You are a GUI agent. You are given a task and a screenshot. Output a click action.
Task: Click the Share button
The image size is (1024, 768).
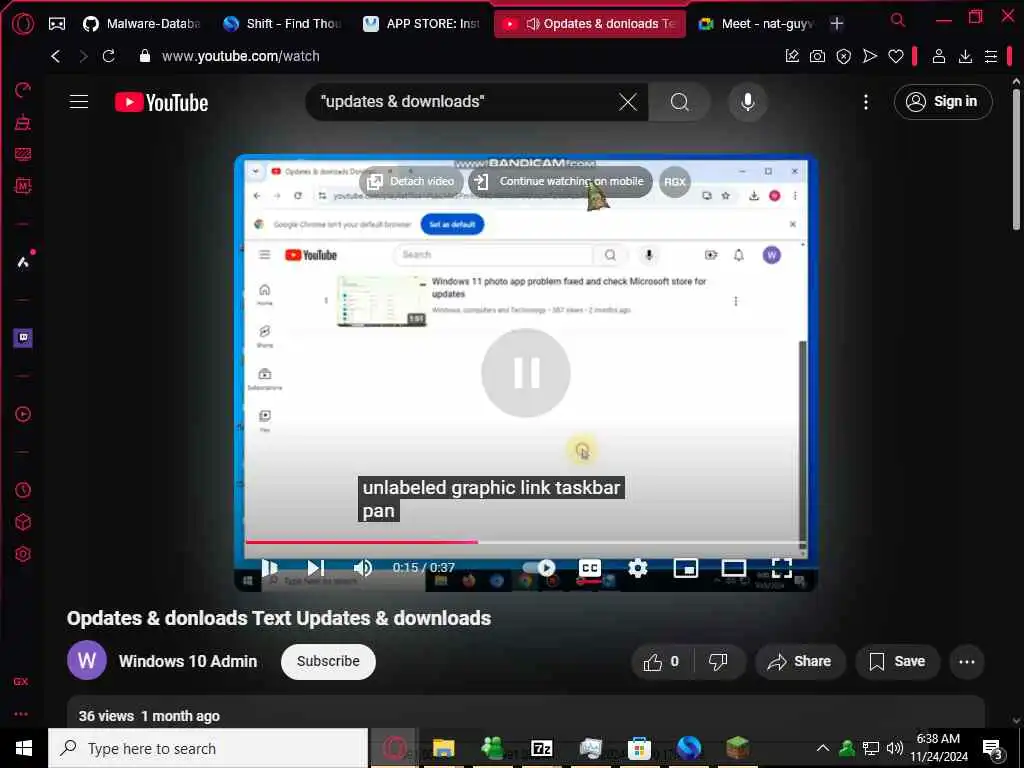[799, 662]
